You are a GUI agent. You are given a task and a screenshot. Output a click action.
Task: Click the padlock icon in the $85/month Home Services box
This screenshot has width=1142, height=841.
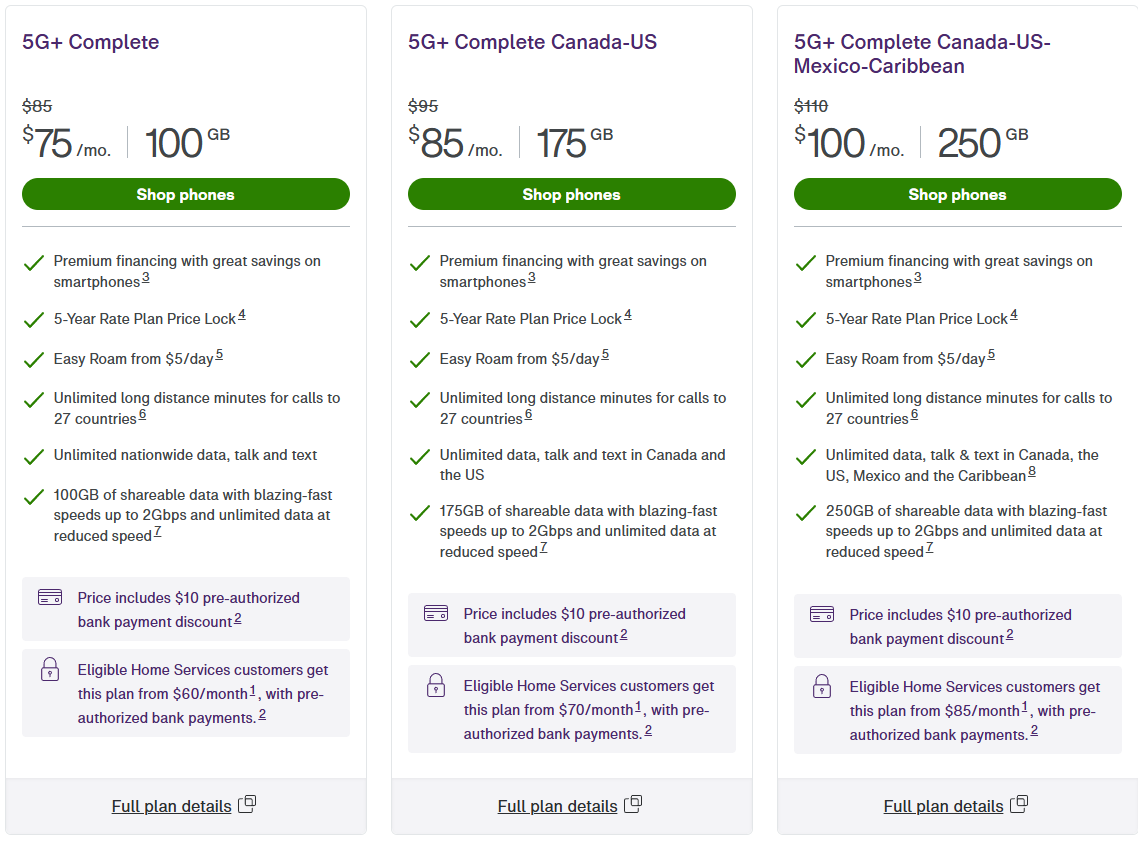click(822, 685)
